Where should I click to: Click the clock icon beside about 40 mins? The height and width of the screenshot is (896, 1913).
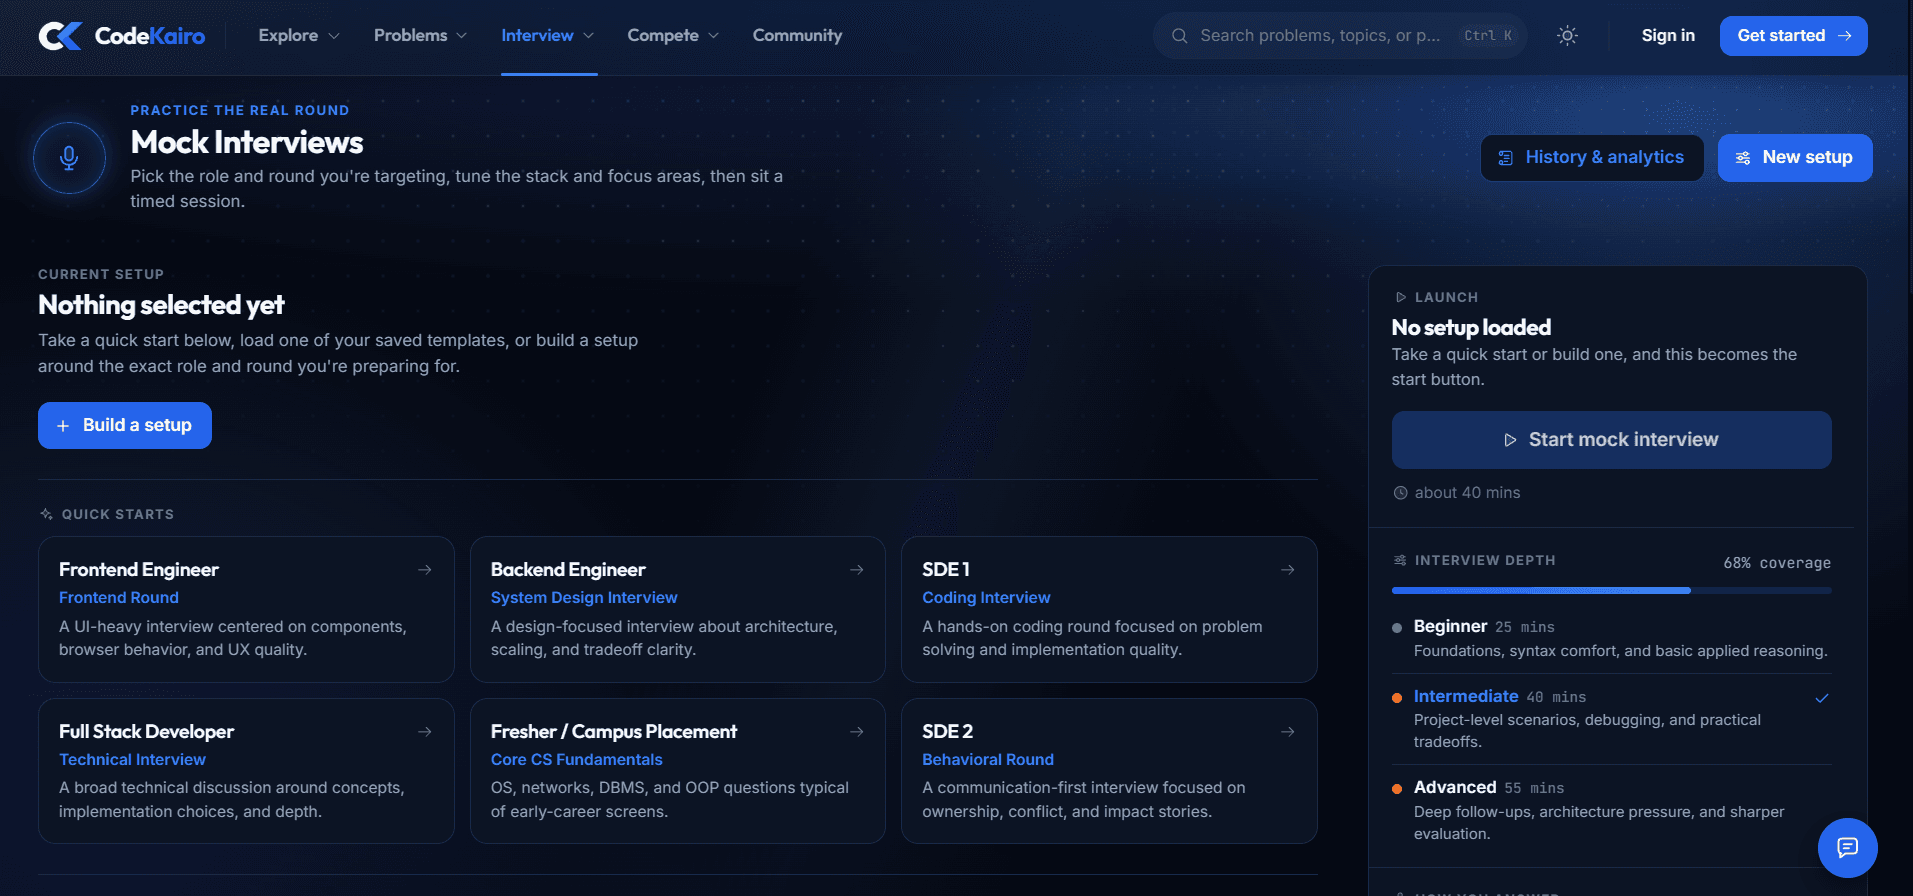pos(1400,493)
